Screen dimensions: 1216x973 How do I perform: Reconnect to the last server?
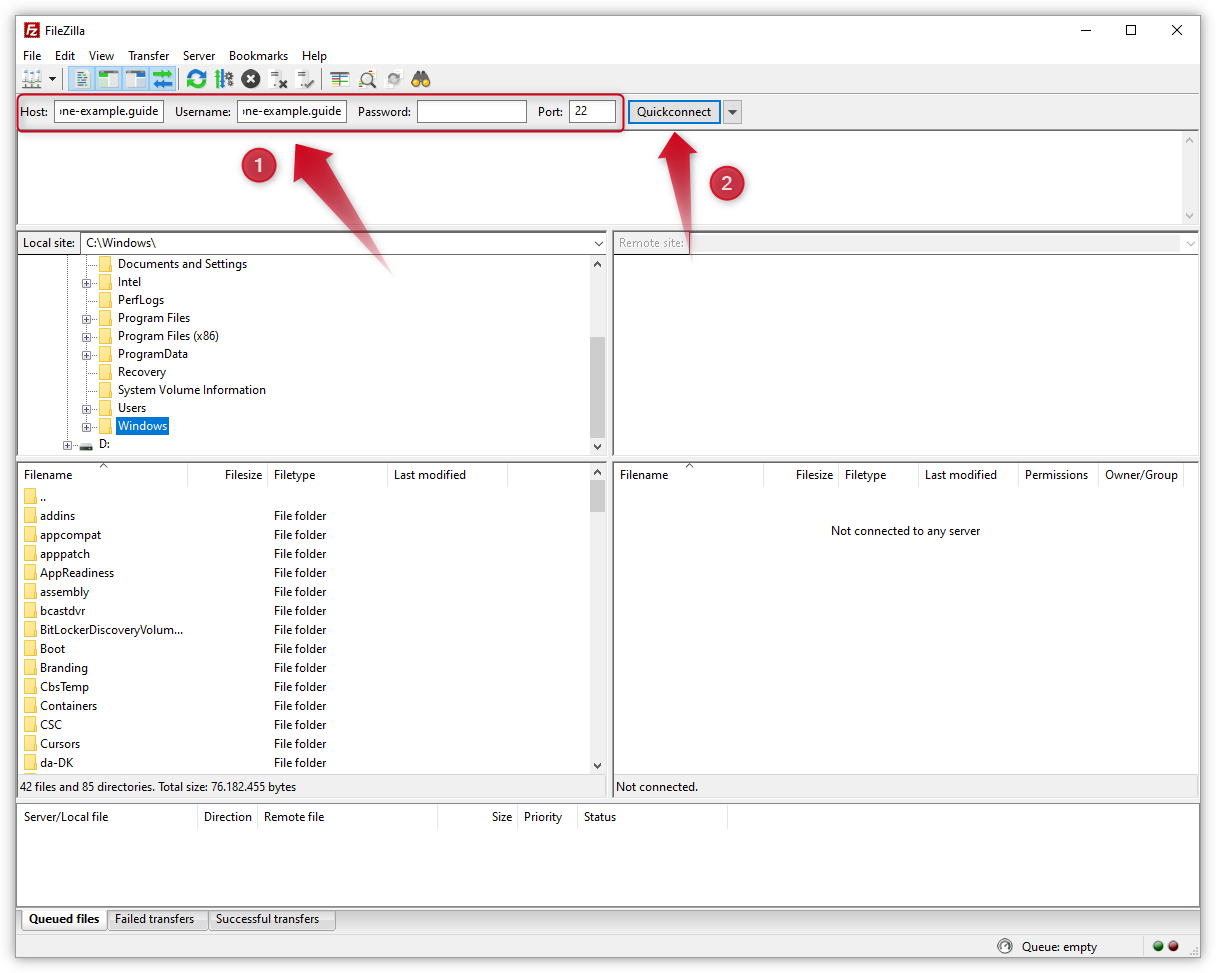pos(306,79)
